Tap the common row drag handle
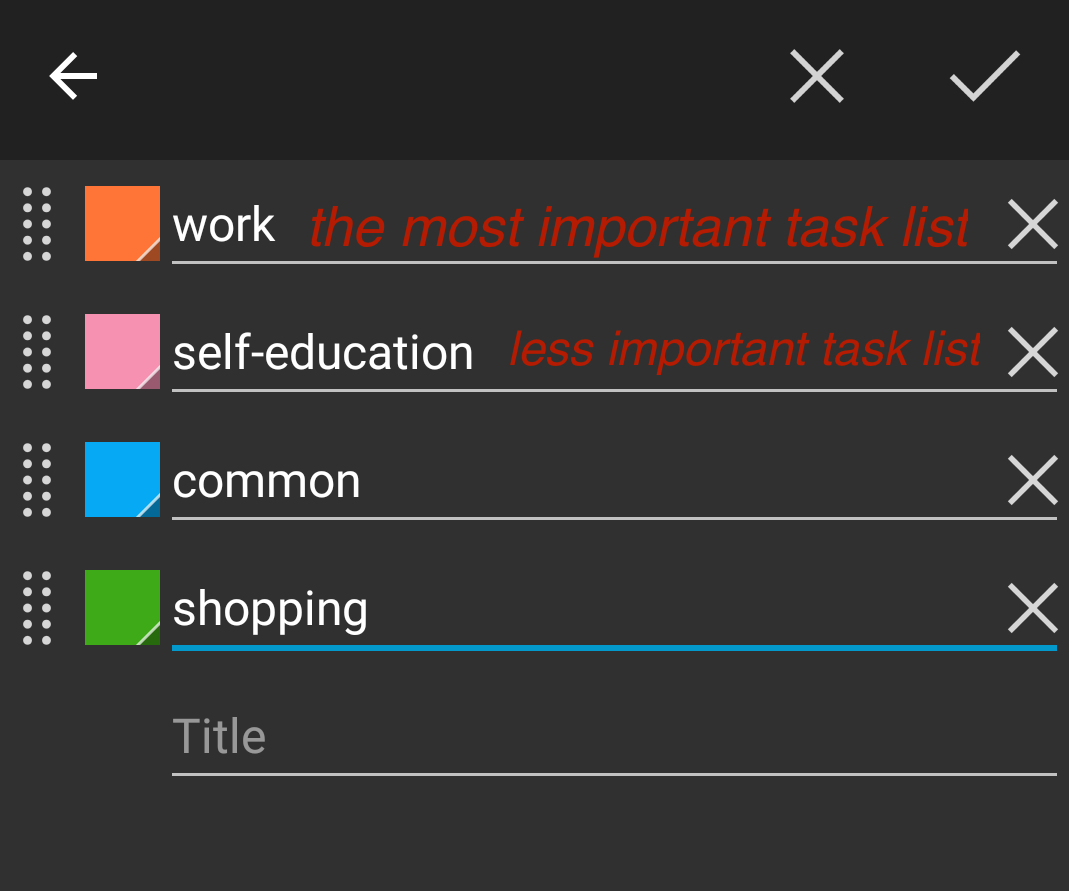Screen dimensions: 1069x891 point(37,480)
